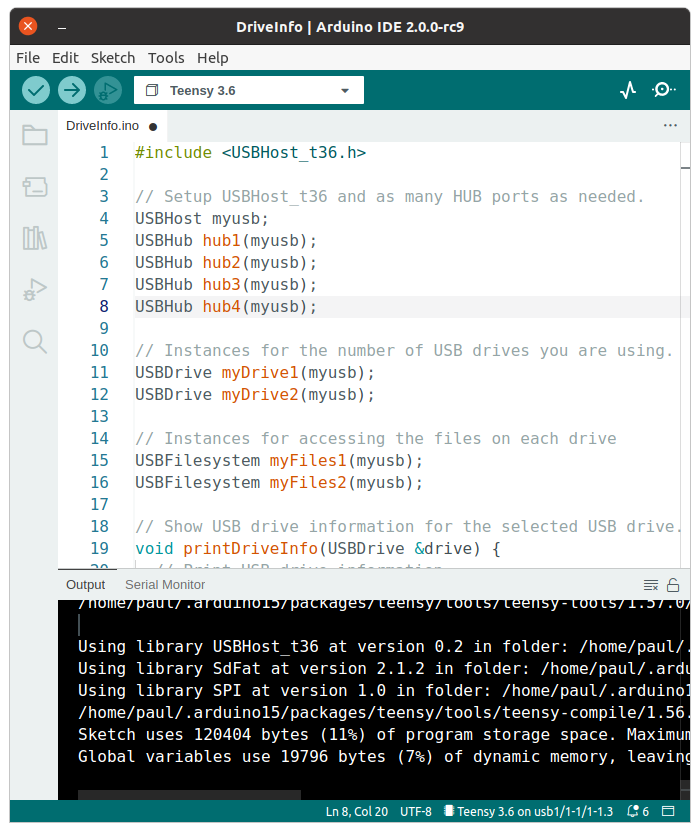Click the output horizontal scrollbar thumb

click(x=189, y=794)
